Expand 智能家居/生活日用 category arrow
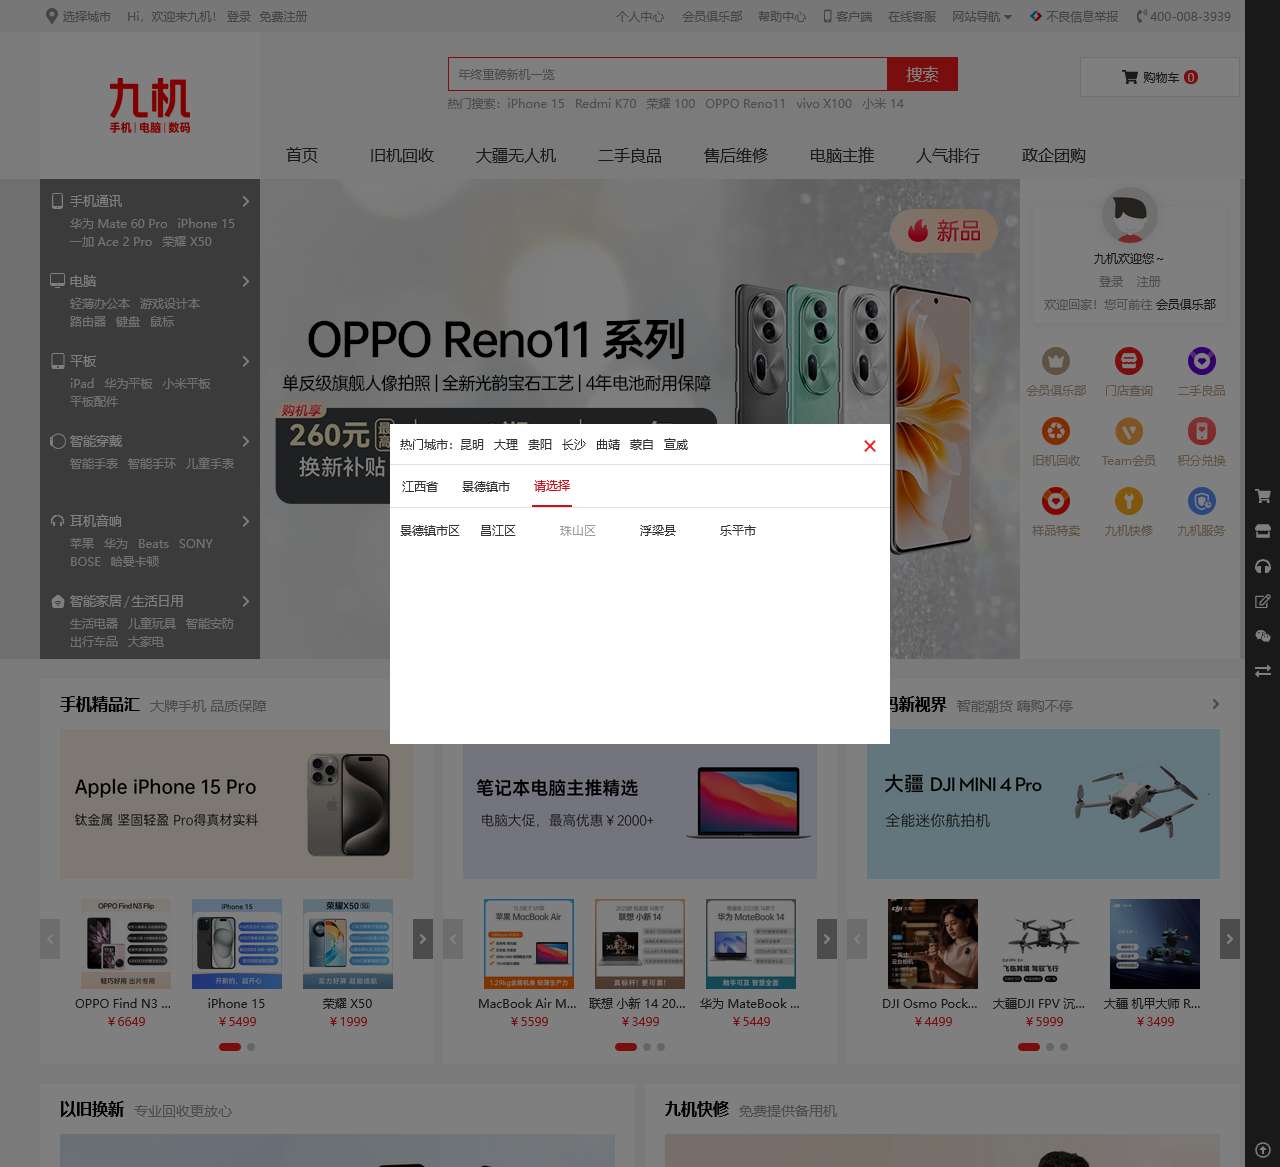This screenshot has width=1280, height=1167. pyautogui.click(x=246, y=601)
